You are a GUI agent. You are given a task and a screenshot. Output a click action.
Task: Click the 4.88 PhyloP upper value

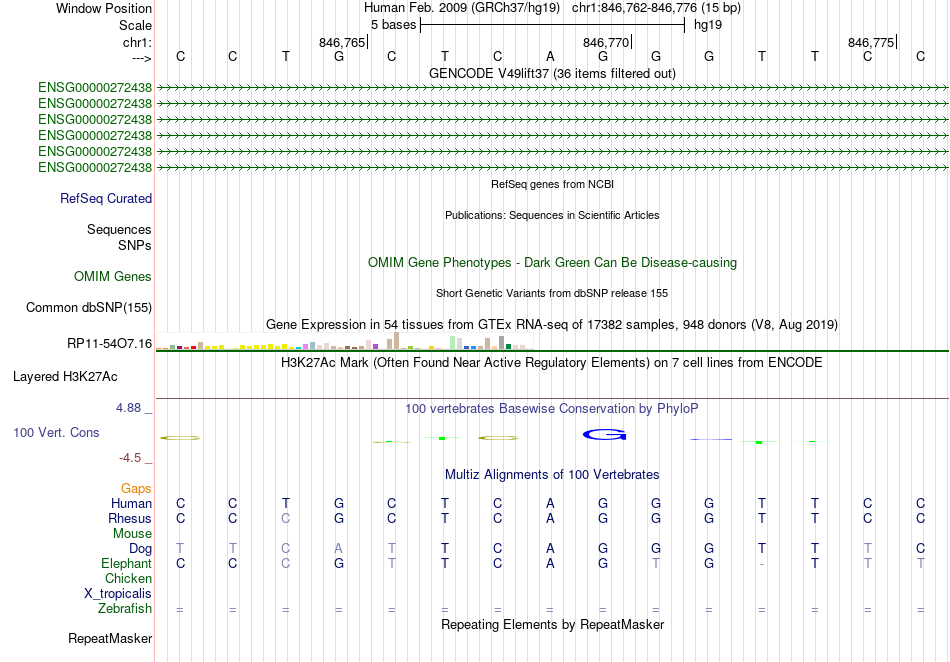(x=128, y=408)
